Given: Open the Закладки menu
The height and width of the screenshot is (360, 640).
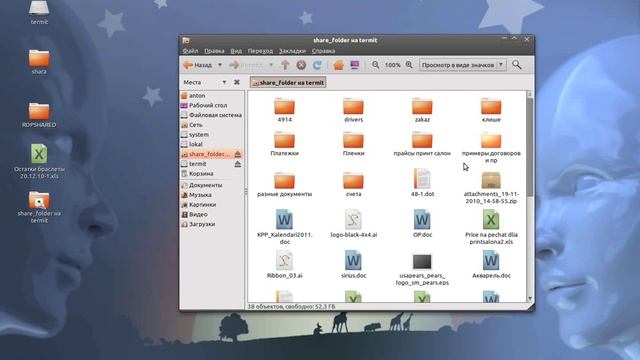Looking at the screenshot, I should (x=292, y=51).
